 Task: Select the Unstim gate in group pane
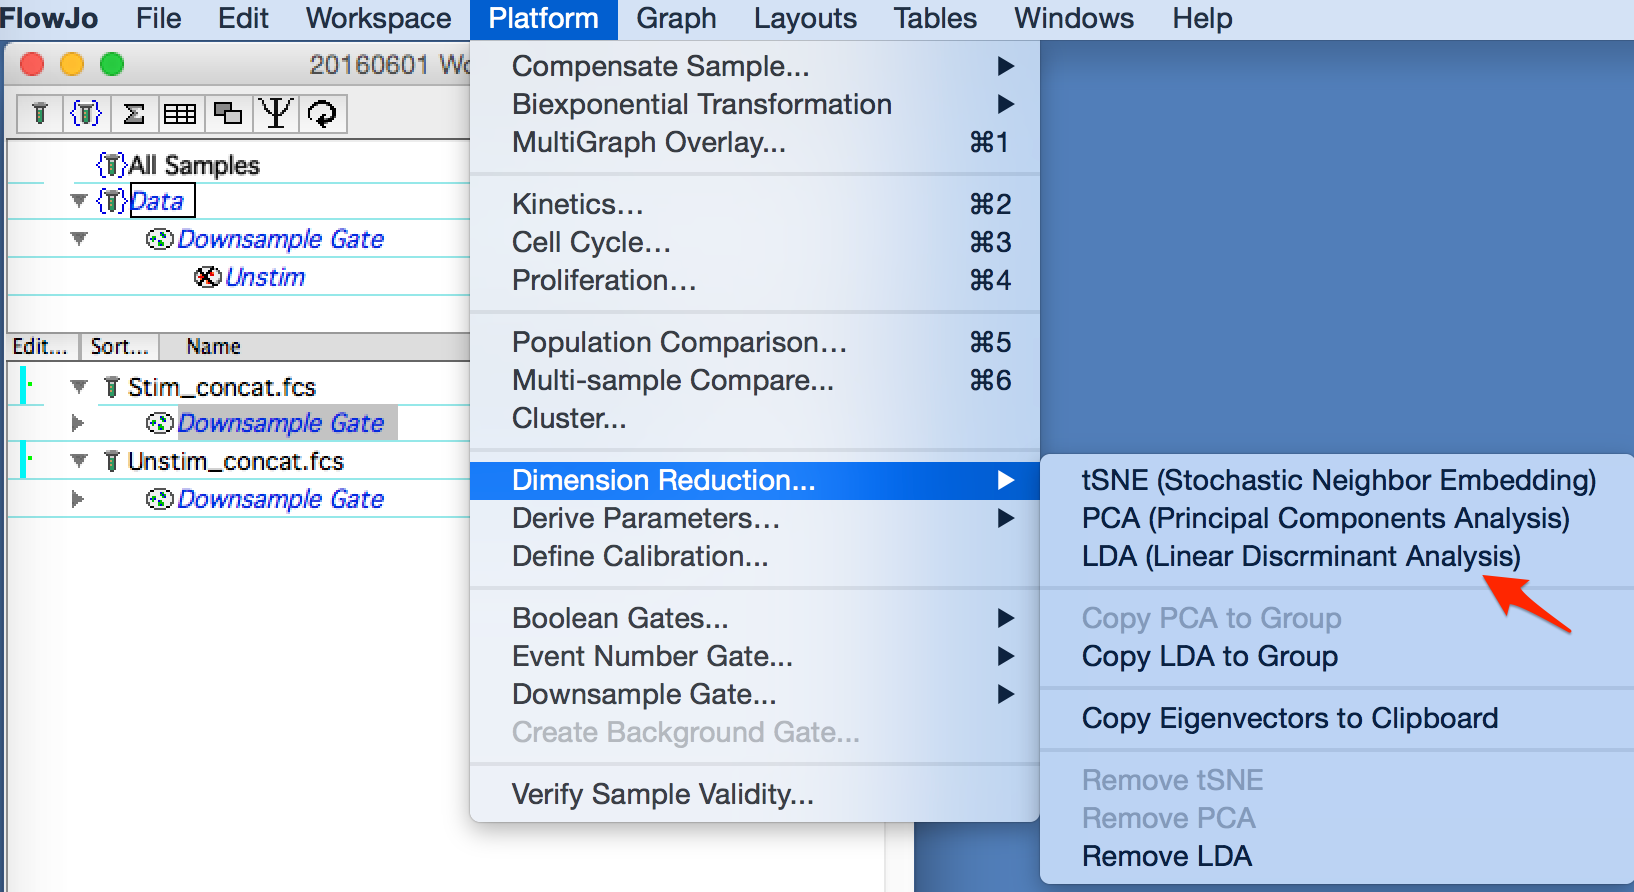point(265,277)
